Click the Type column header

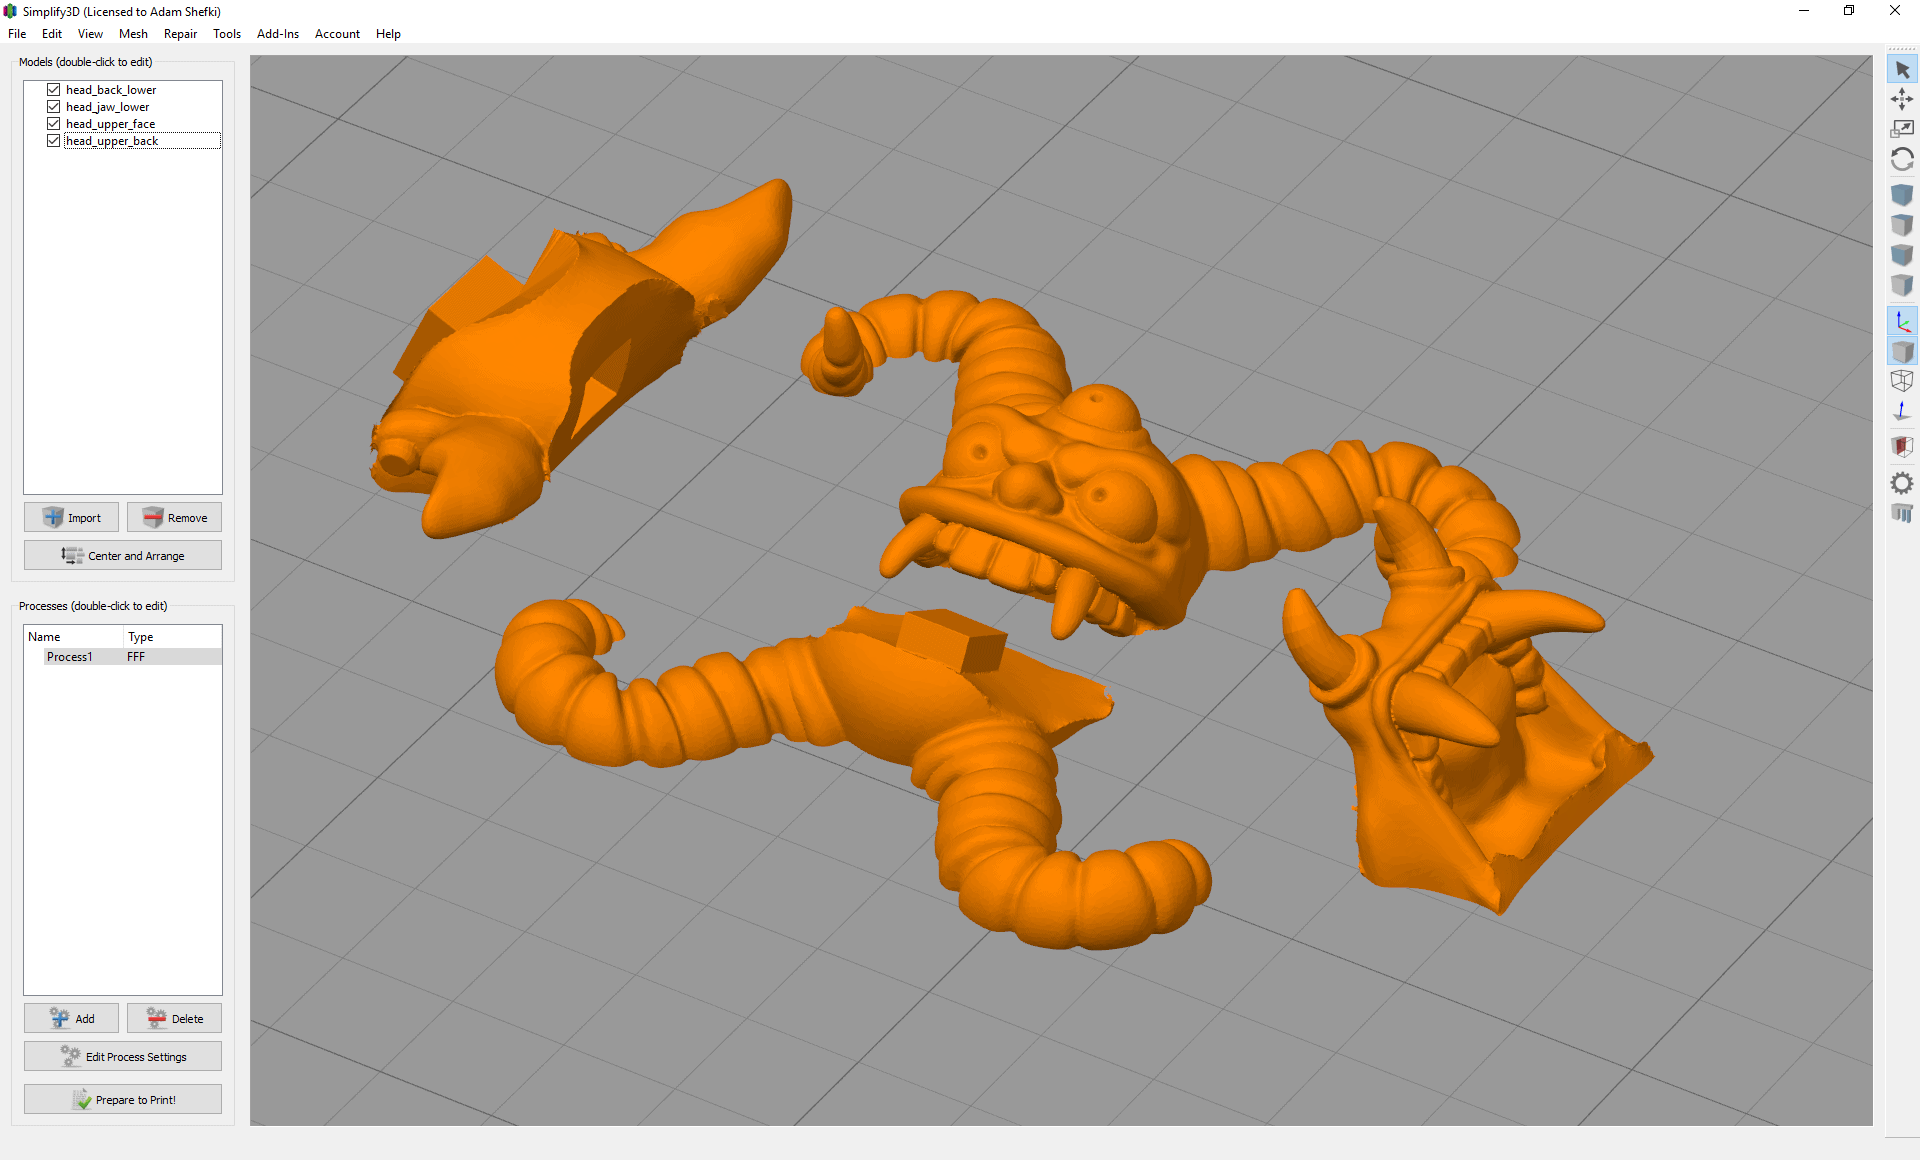172,637
